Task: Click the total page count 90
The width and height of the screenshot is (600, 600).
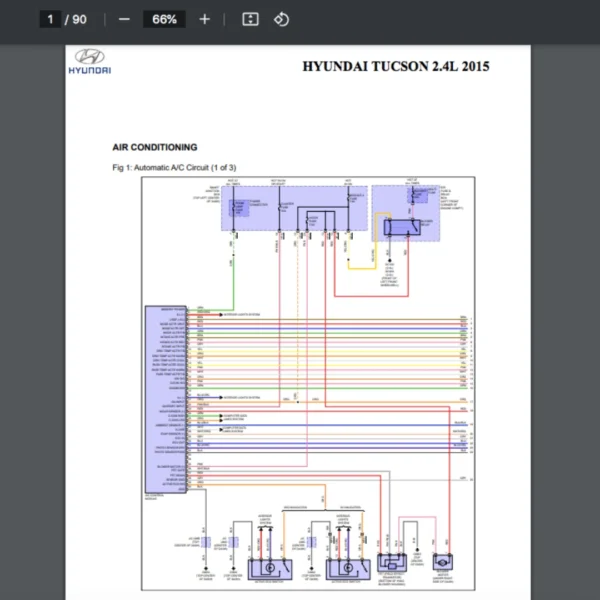Action: (79, 19)
